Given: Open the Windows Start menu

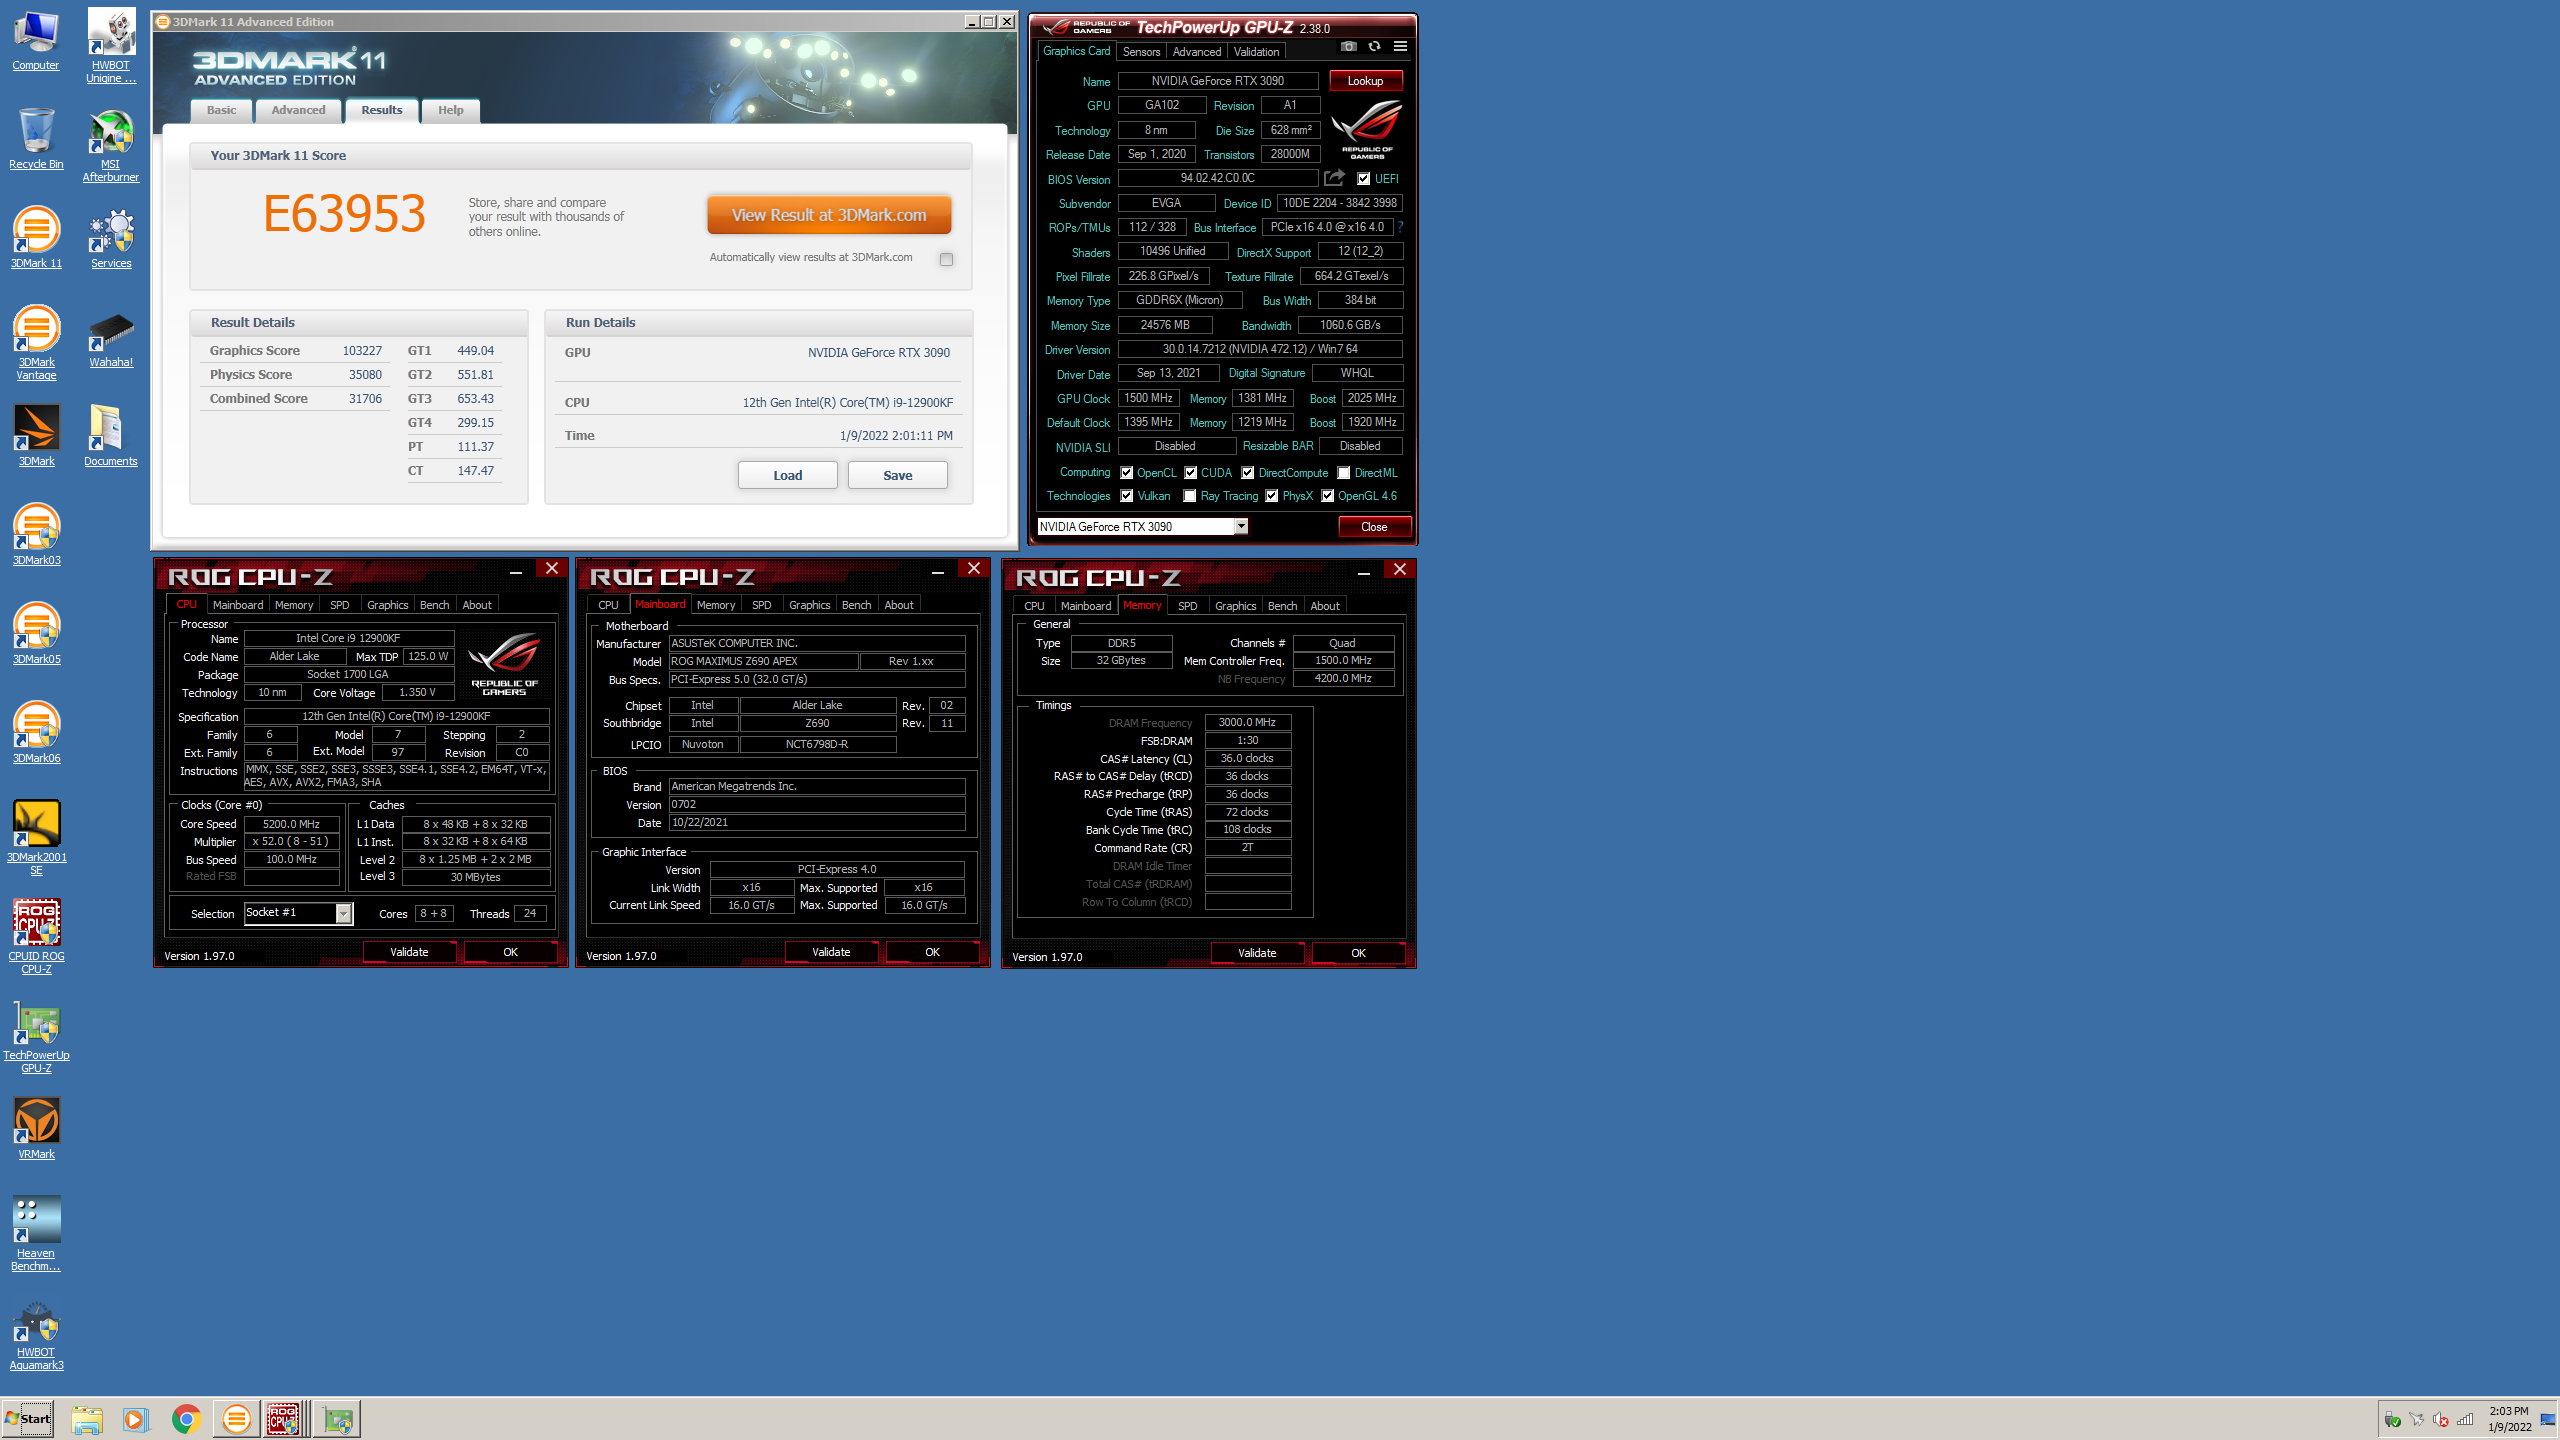Looking at the screenshot, I should click(x=28, y=1418).
